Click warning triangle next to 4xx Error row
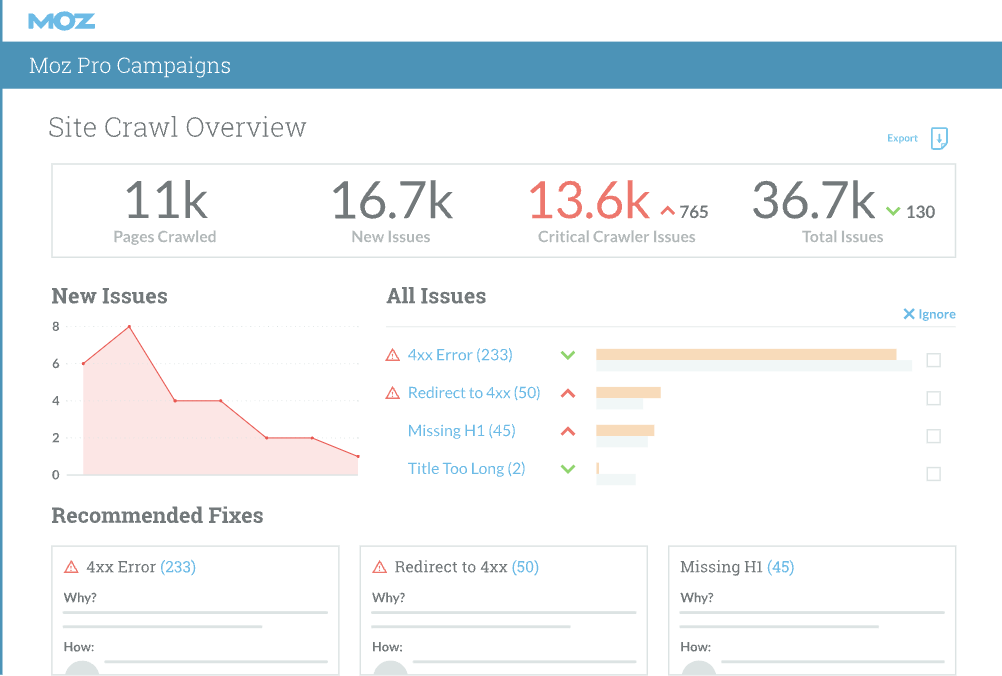1002x676 pixels. pos(393,355)
